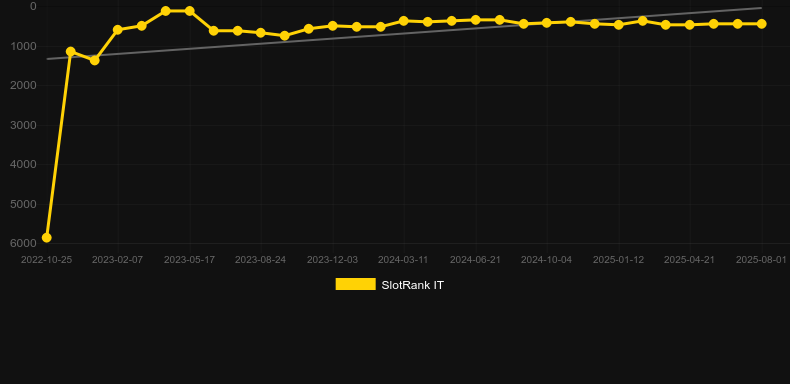Click the gray trend line's left end
Viewport: 790px width, 384px height.
click(47, 59)
